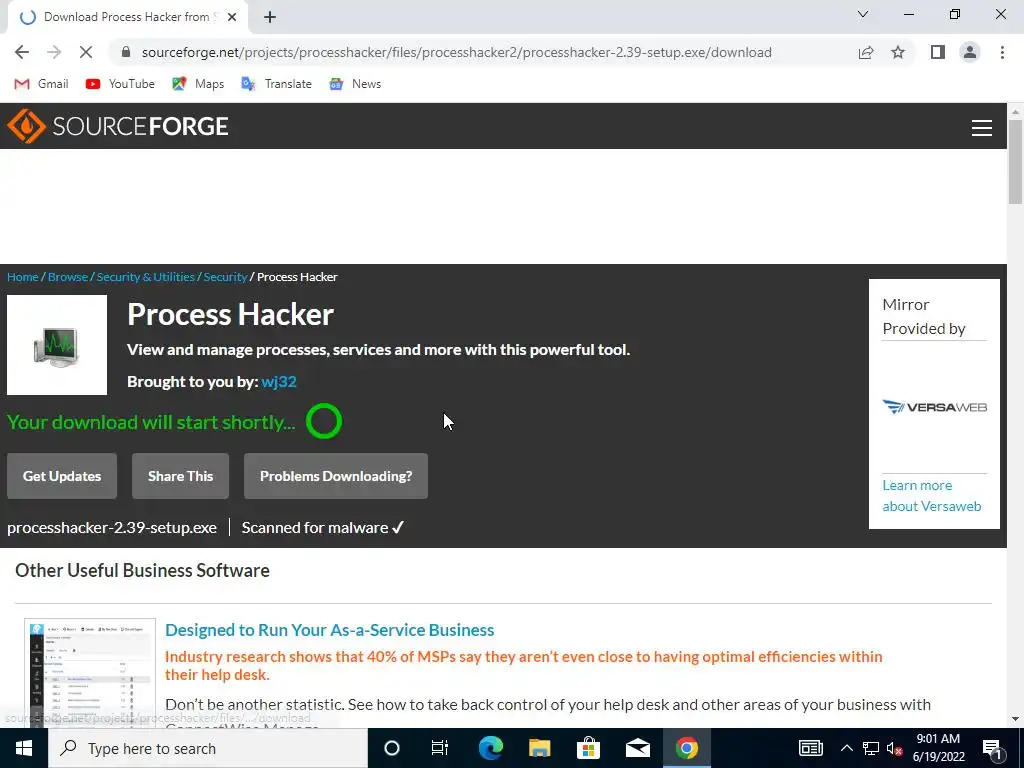Show hidden system tray icons
The width and height of the screenshot is (1024, 768).
846,748
